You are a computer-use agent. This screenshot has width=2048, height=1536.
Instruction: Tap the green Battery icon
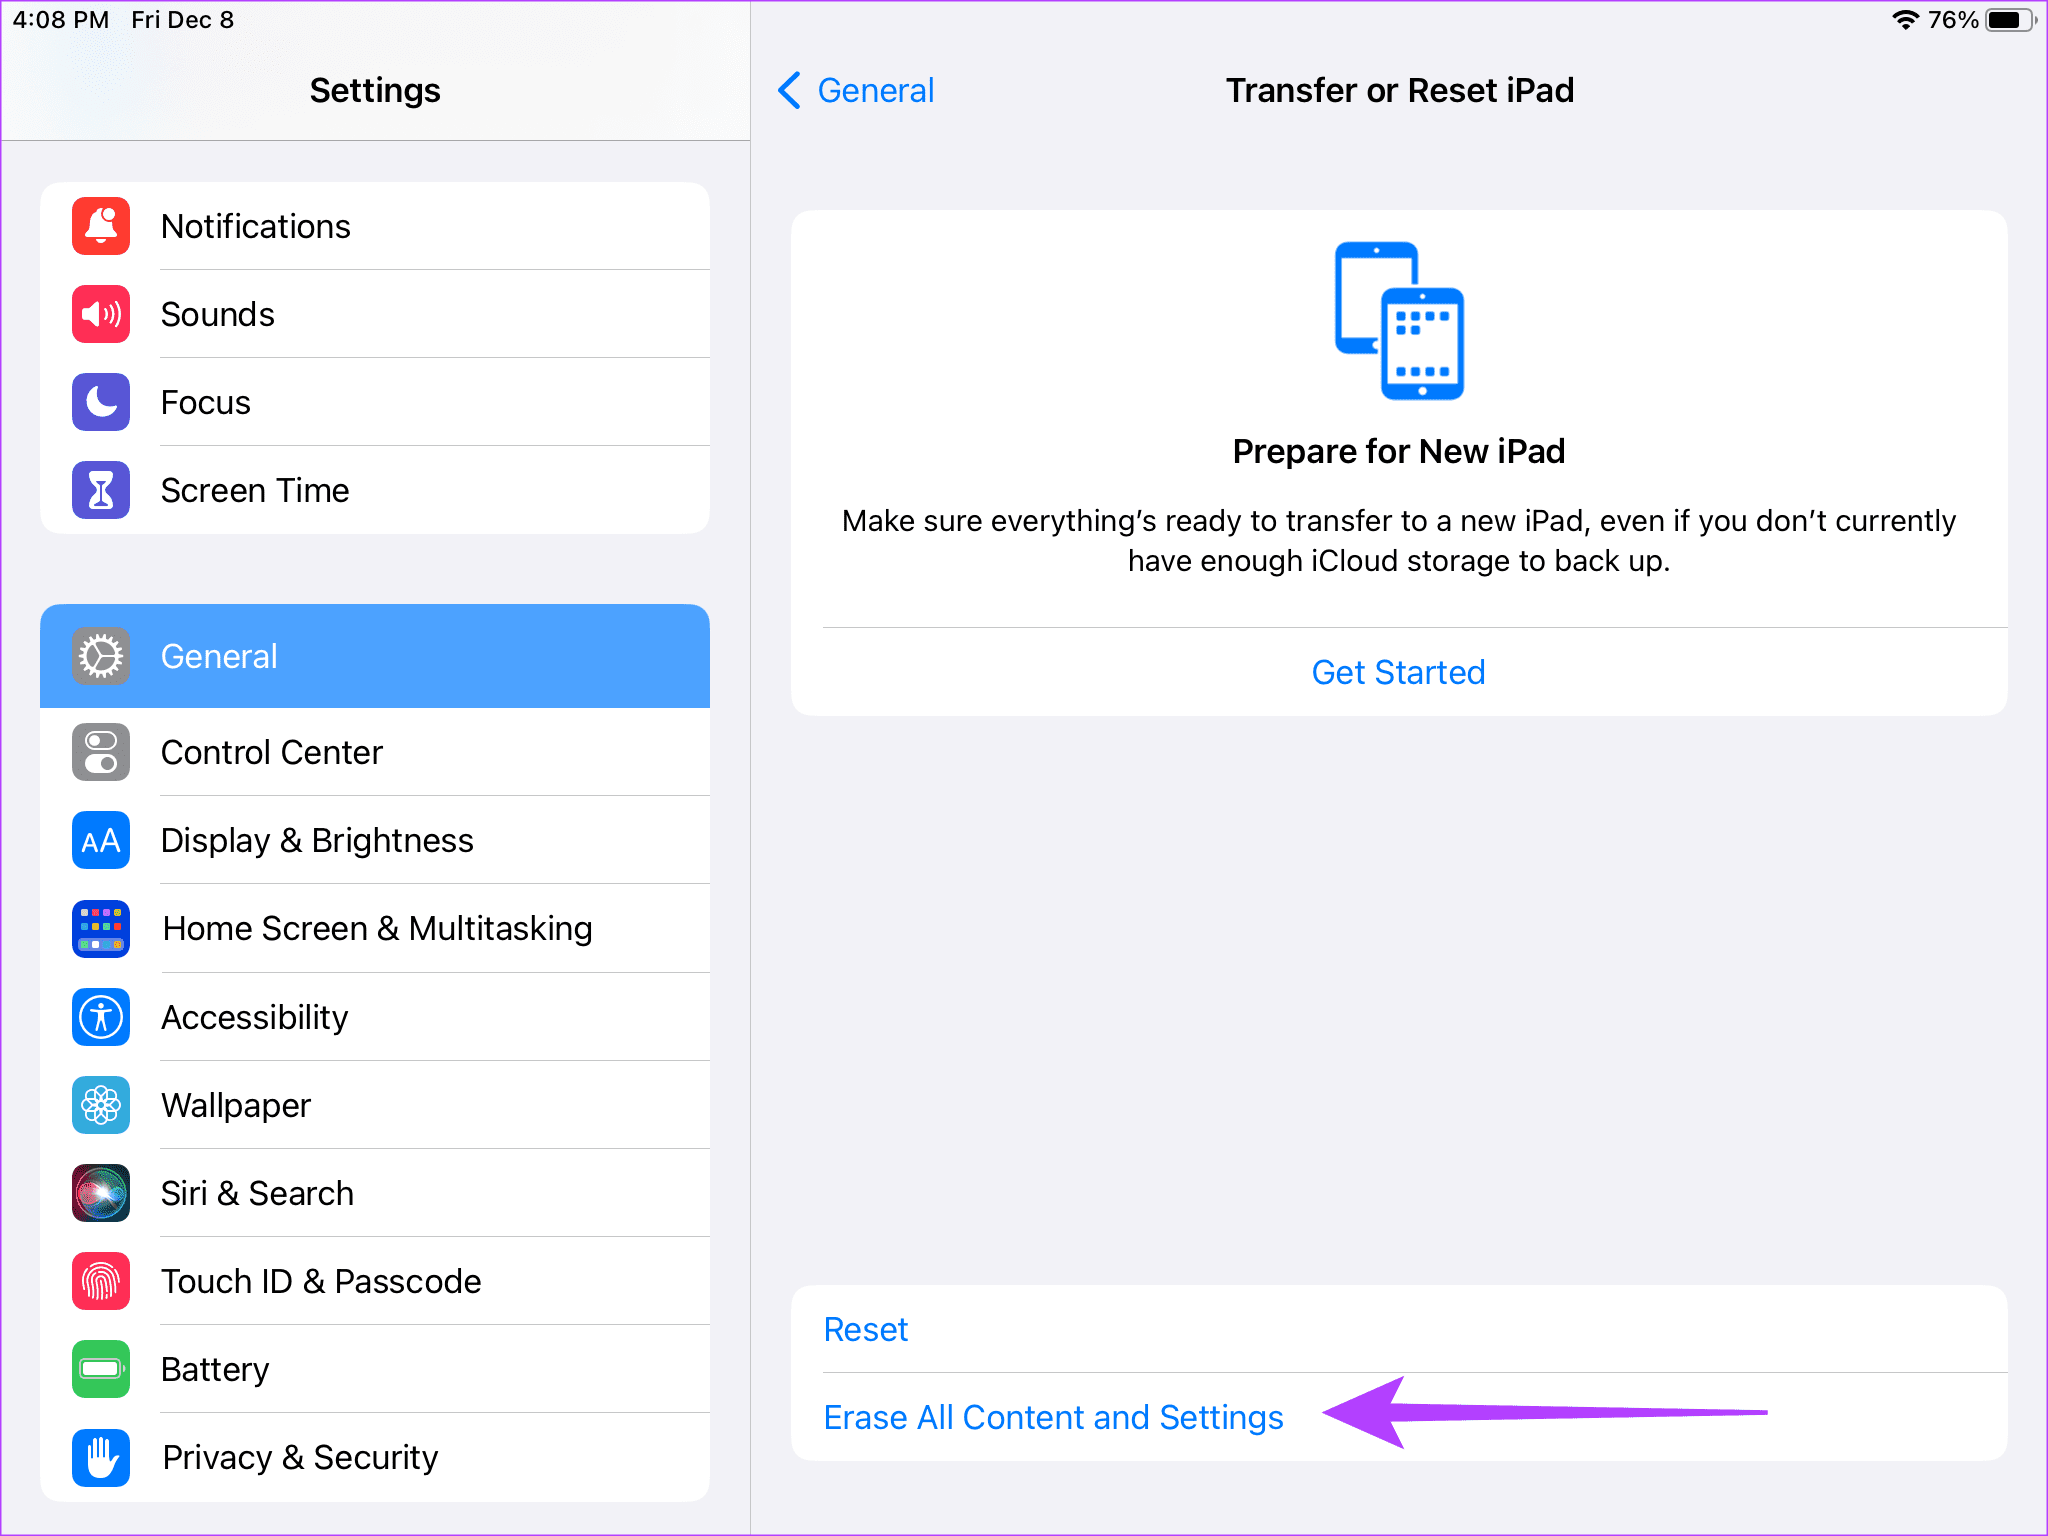pos(101,1369)
